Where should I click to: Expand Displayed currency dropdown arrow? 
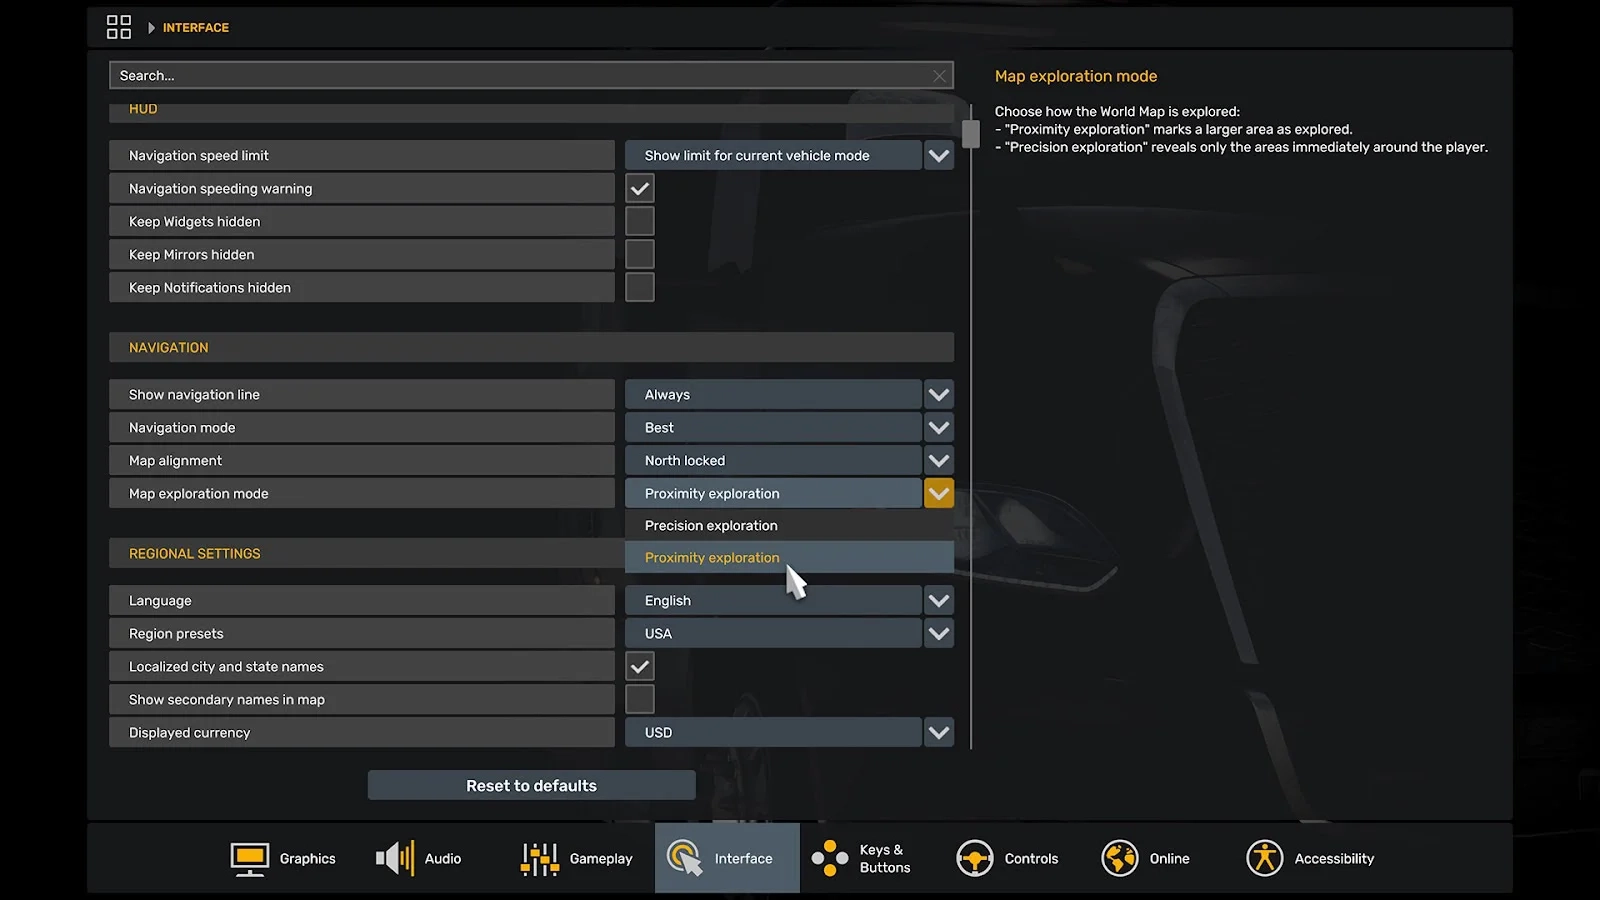click(939, 732)
